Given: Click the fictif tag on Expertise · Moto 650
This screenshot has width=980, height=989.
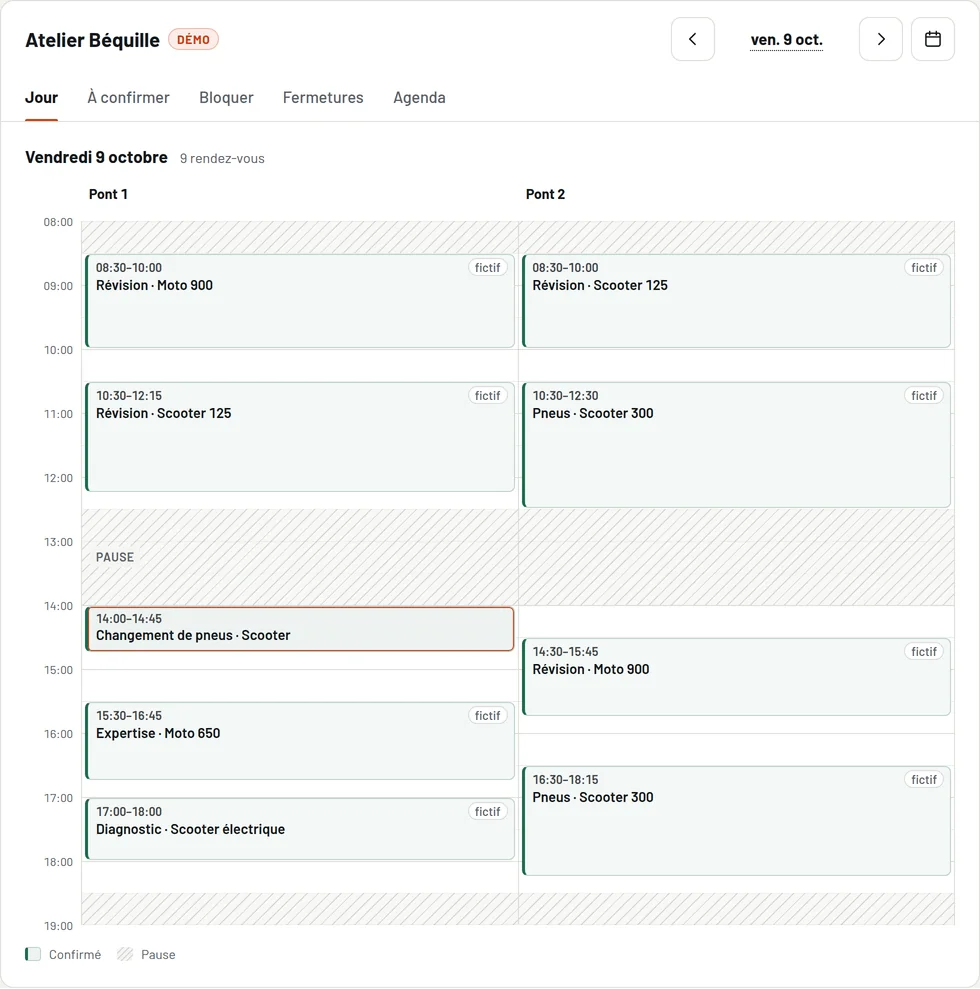Looking at the screenshot, I should (487, 715).
